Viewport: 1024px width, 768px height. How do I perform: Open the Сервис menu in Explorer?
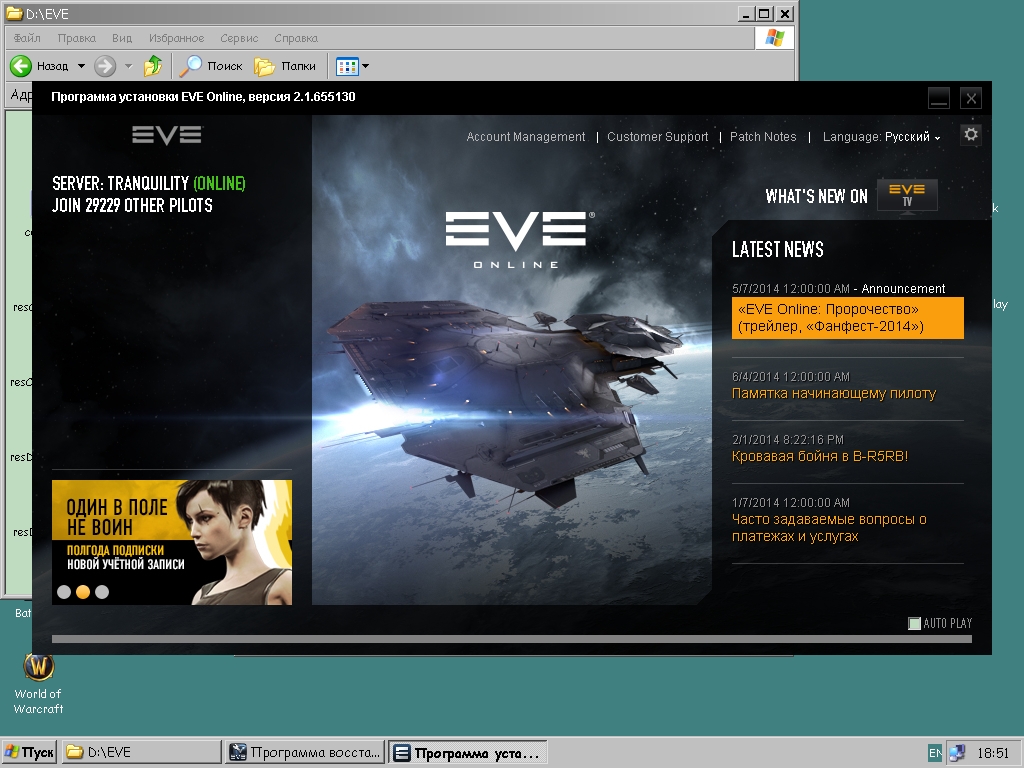pos(239,38)
